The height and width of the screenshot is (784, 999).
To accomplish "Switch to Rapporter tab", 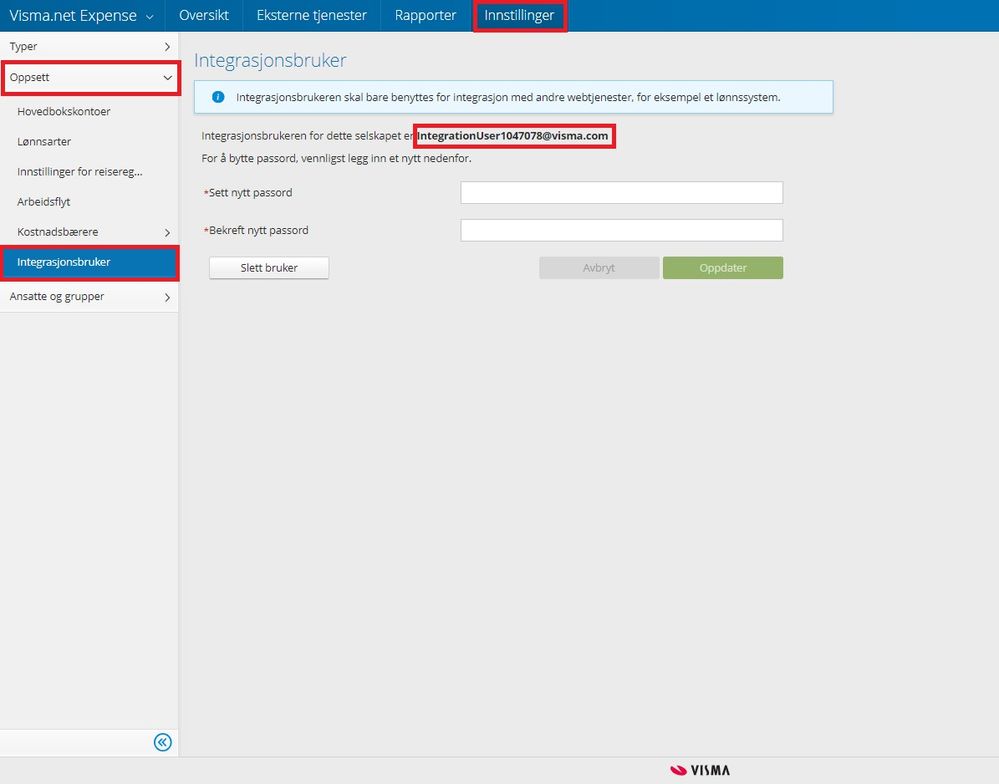I will point(426,15).
